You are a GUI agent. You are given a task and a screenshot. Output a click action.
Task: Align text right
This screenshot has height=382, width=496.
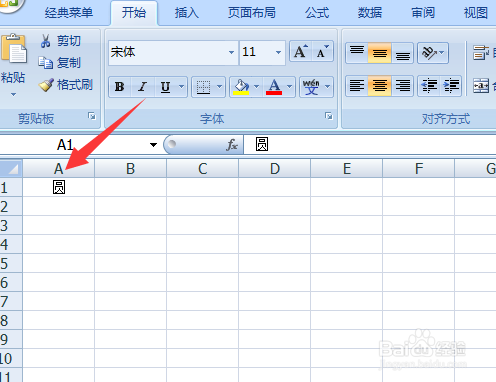tap(403, 86)
